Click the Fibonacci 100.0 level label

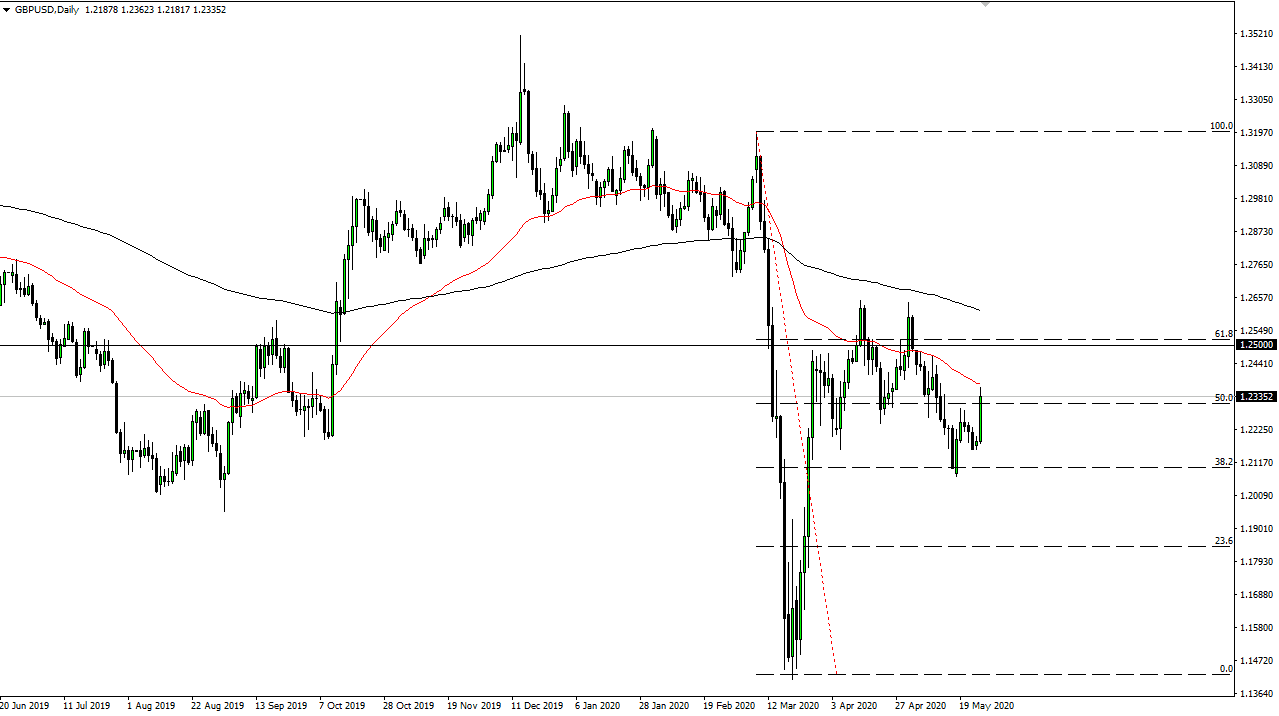click(x=1220, y=126)
